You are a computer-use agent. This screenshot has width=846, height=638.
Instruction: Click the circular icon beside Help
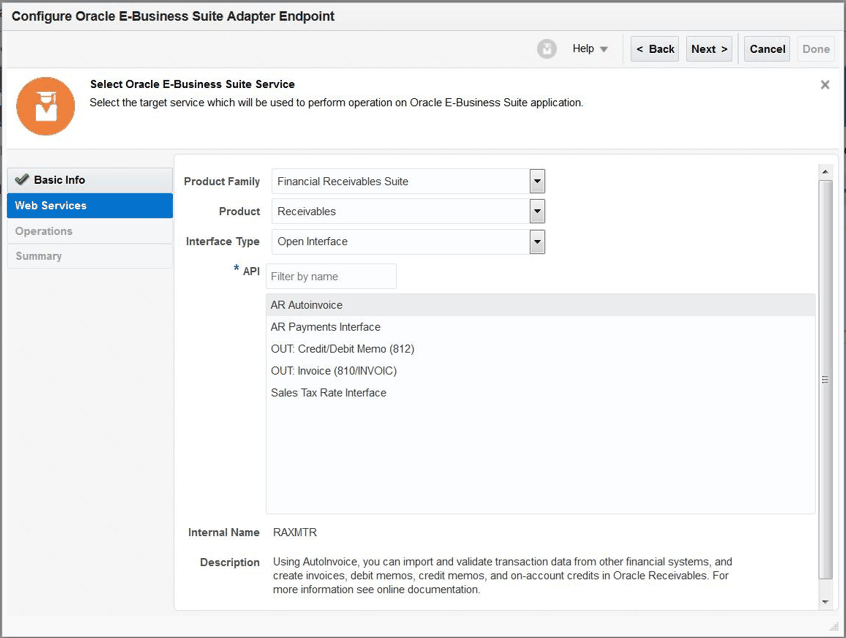[547, 49]
